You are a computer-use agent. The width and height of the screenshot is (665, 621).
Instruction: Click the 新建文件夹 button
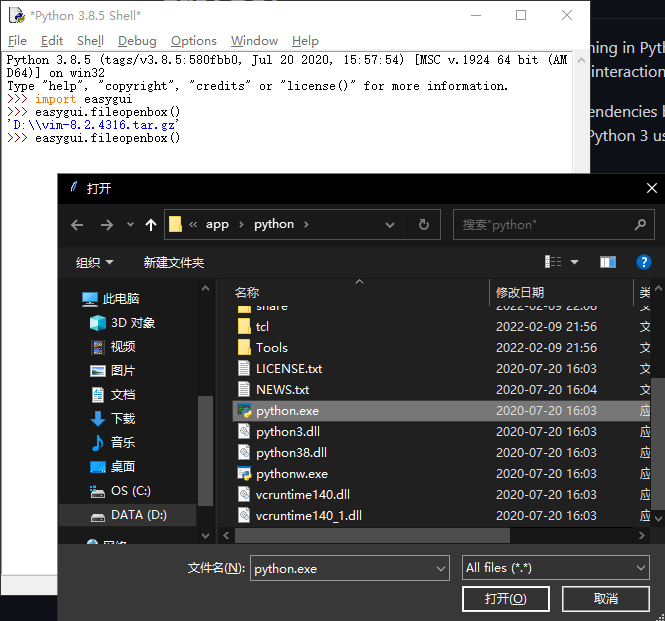point(173,263)
